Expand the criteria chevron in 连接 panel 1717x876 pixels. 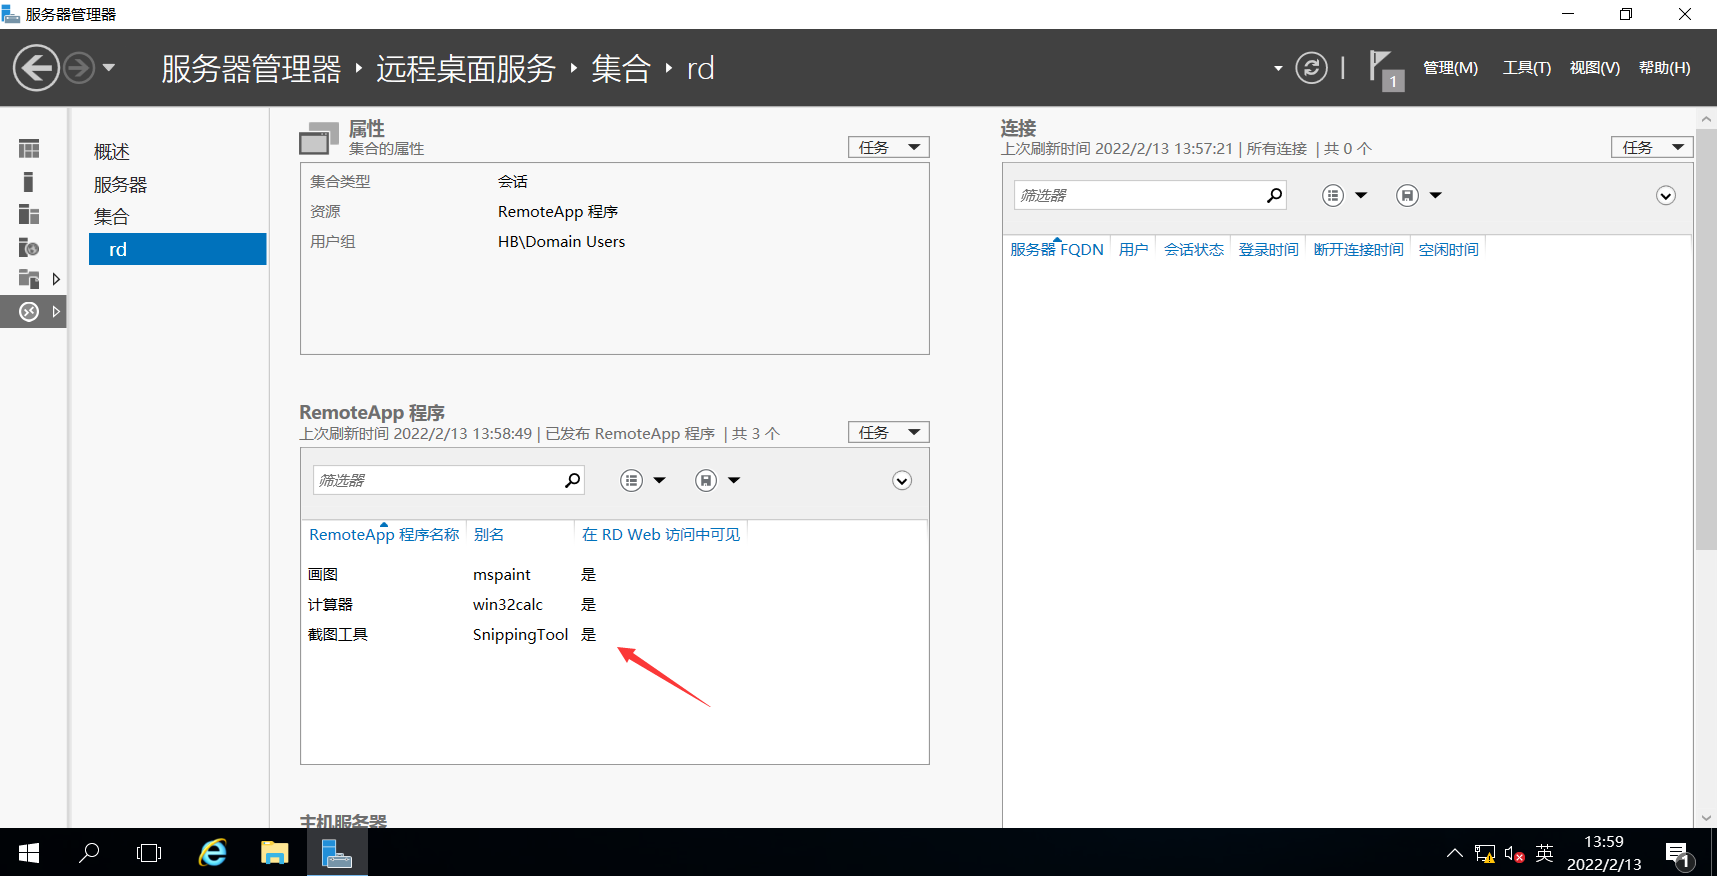(1666, 196)
